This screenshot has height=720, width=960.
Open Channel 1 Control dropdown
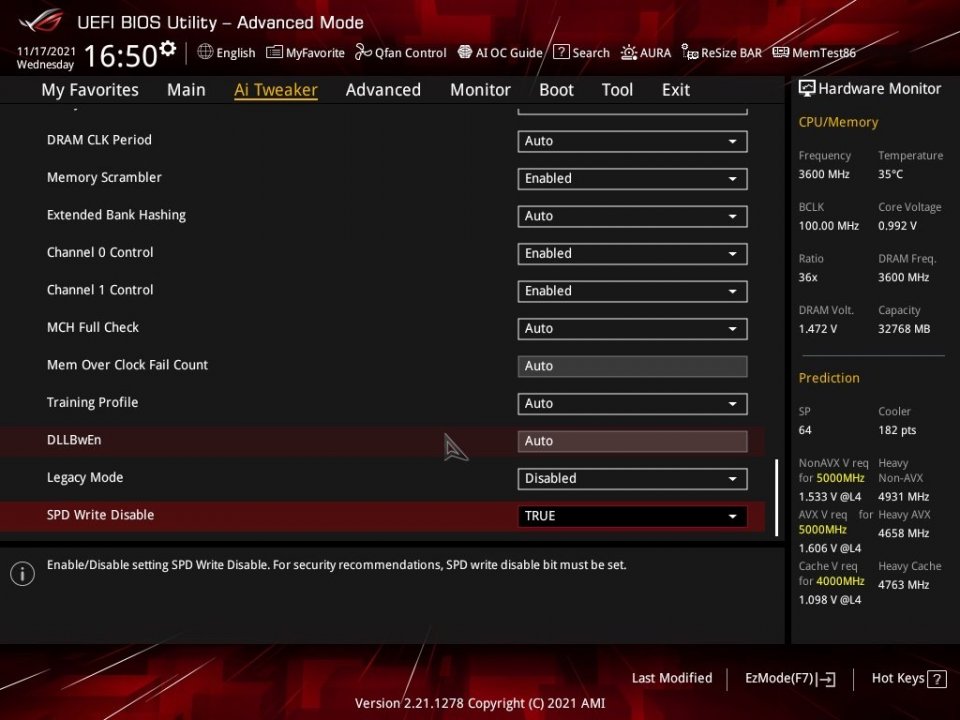click(632, 291)
